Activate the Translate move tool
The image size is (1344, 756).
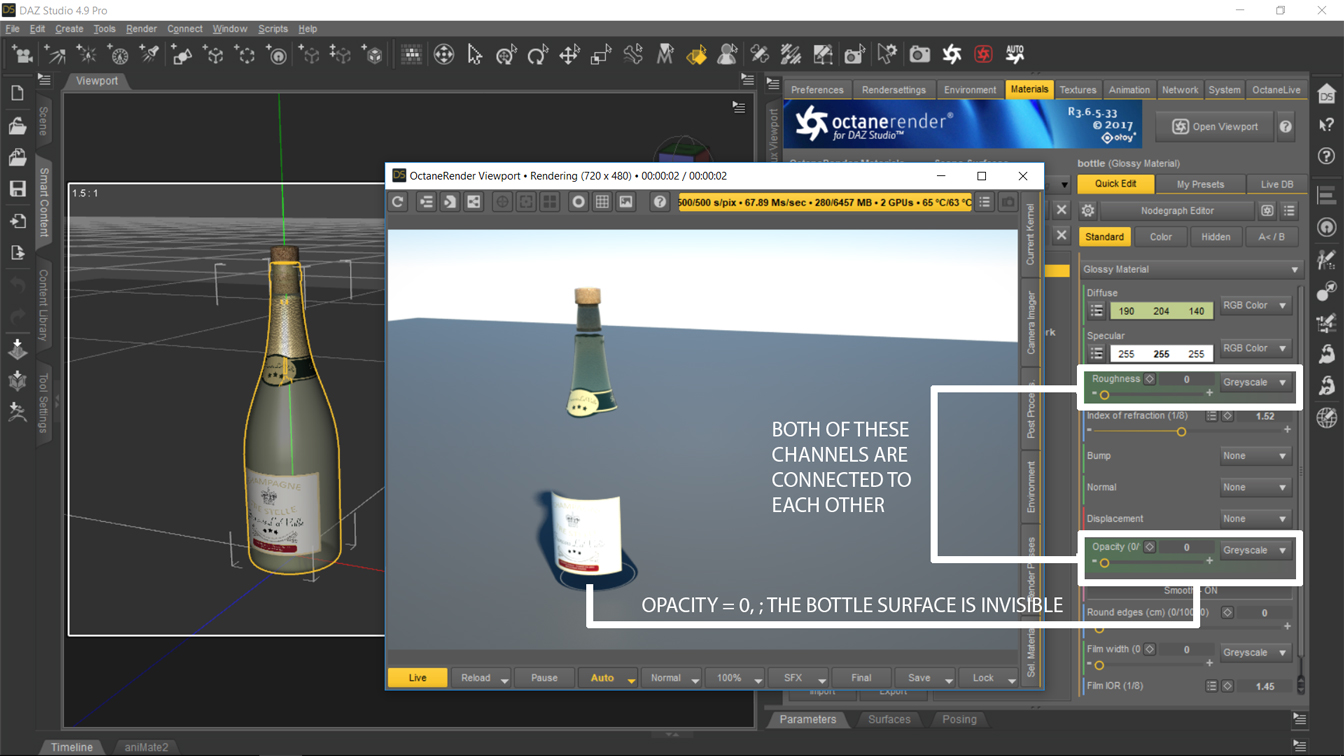(x=570, y=54)
